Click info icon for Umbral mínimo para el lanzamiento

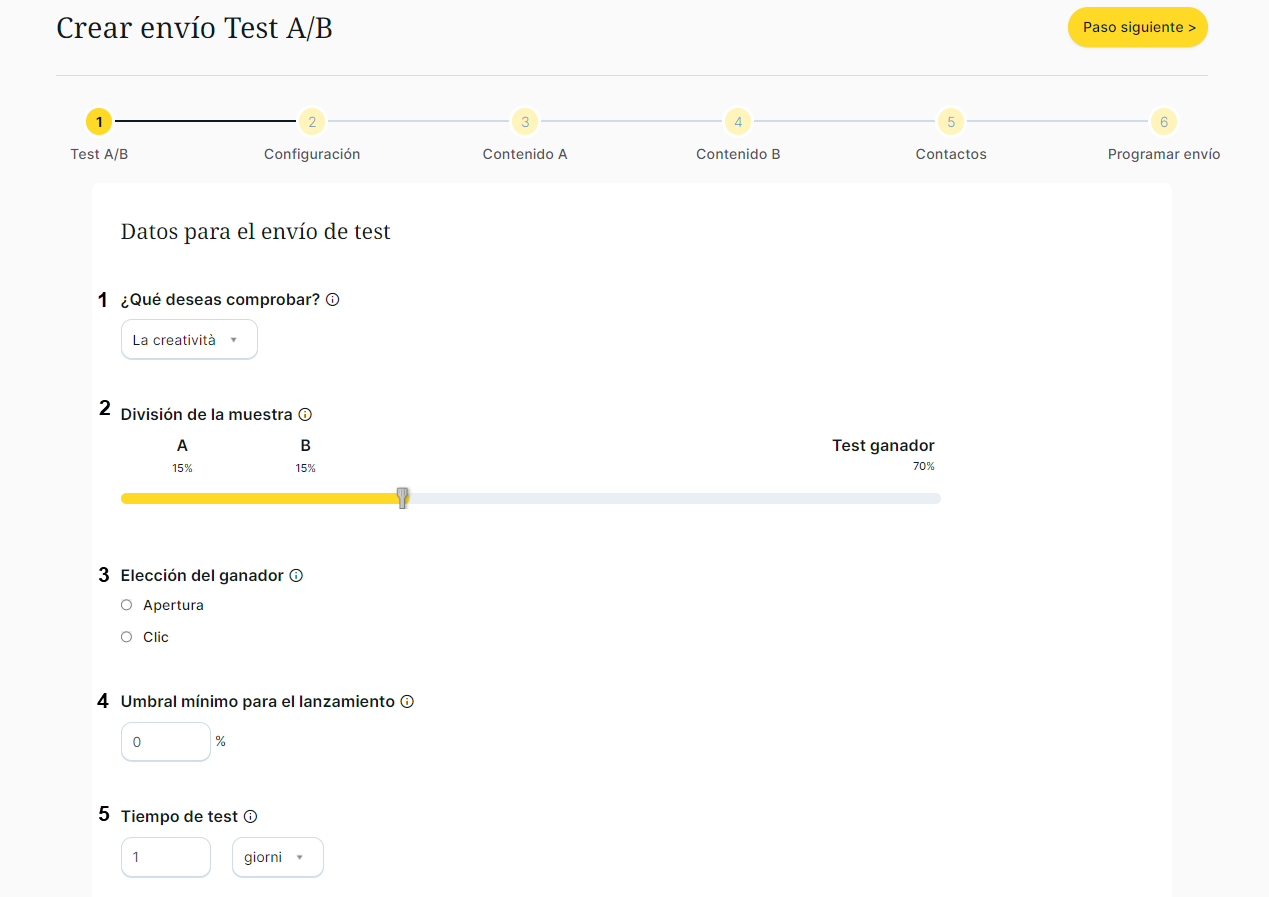407,702
